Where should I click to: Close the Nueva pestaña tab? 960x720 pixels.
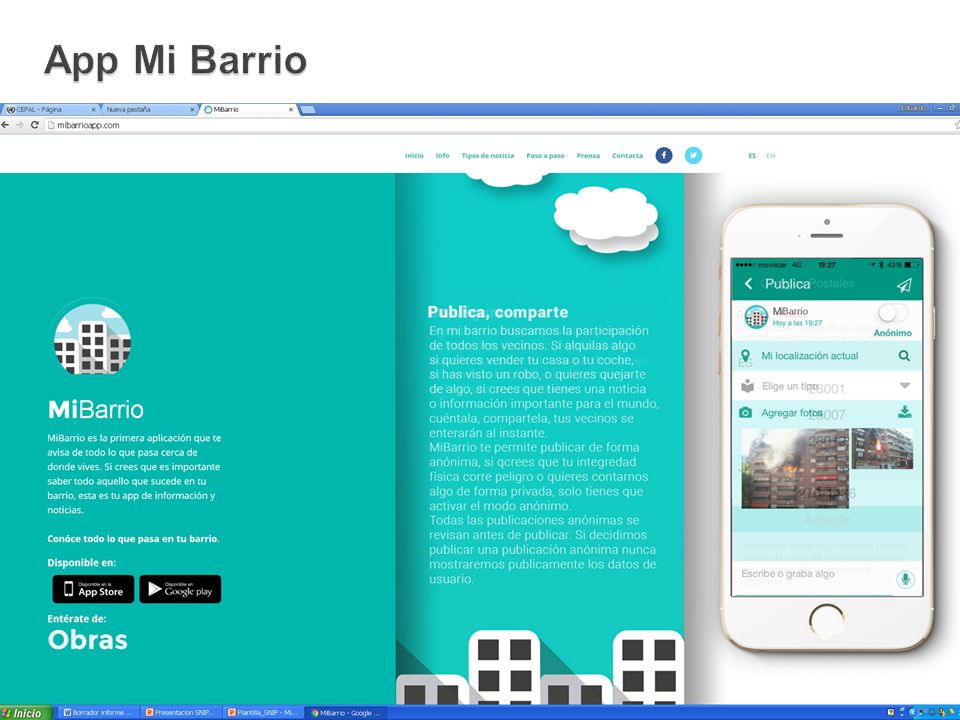[192, 110]
